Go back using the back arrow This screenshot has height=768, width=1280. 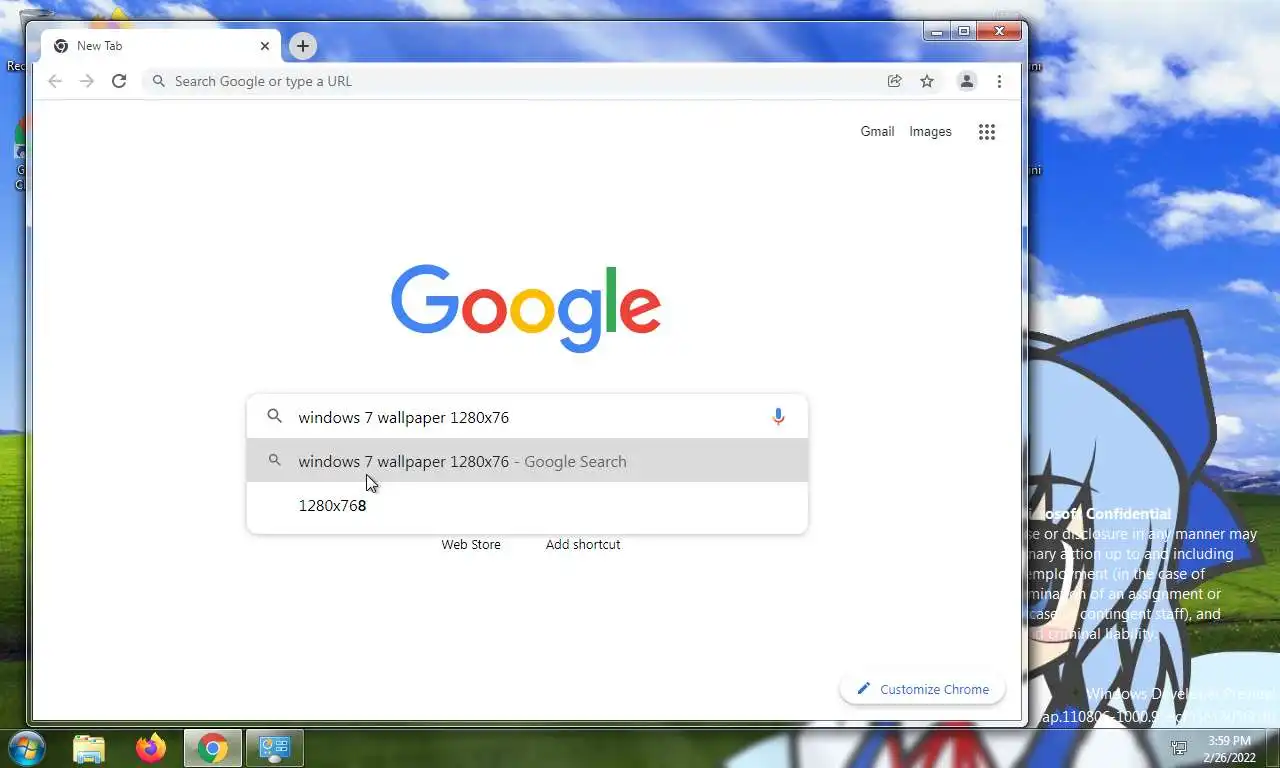[55, 81]
